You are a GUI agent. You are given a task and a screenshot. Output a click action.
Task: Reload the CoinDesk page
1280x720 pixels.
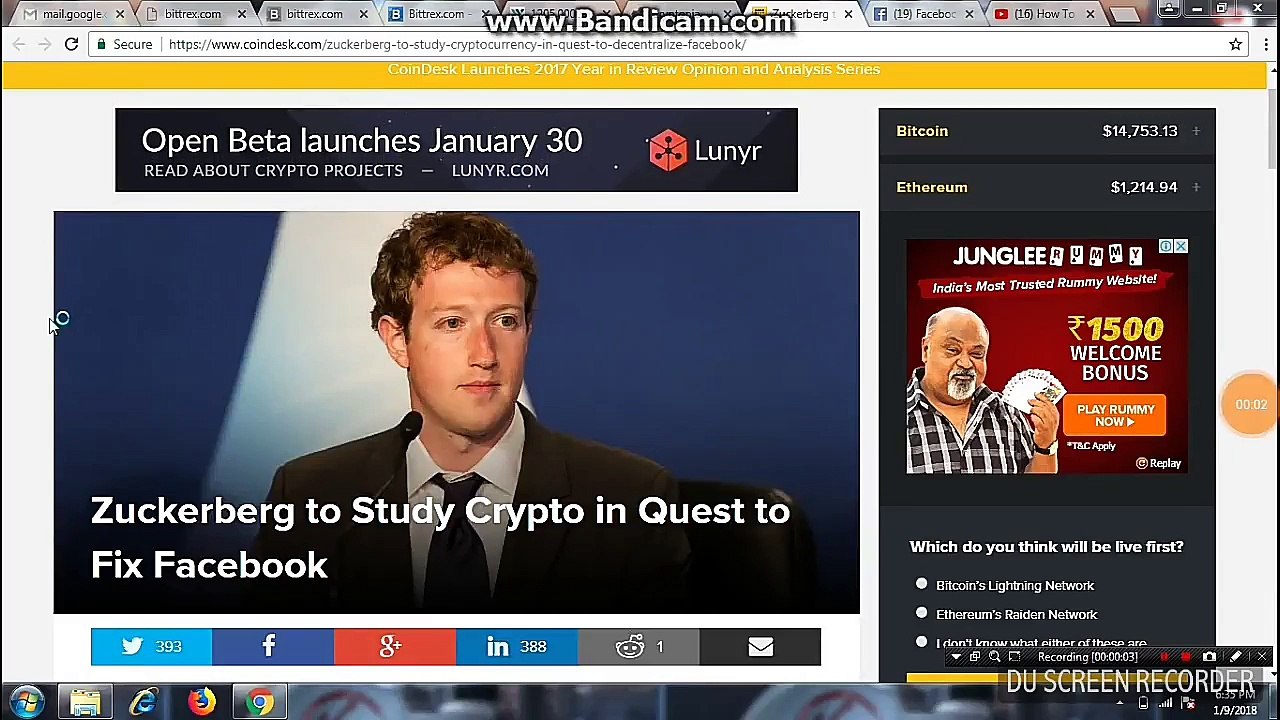(x=71, y=44)
